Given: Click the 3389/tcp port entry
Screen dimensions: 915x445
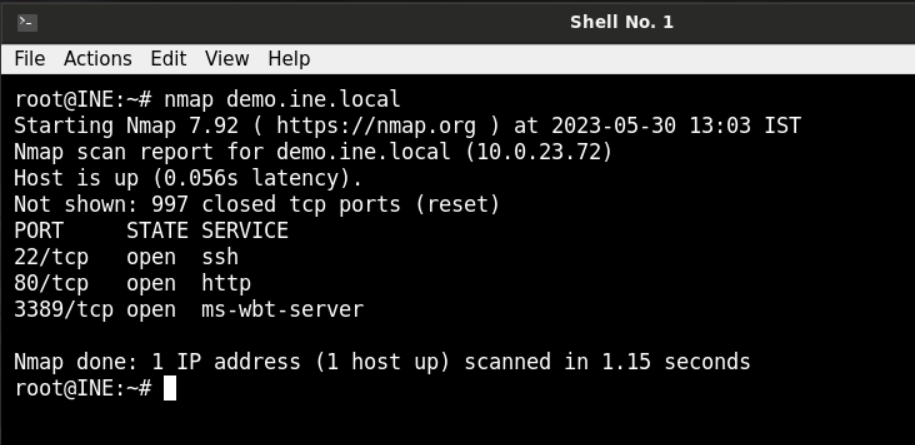Looking at the screenshot, I should [64, 309].
